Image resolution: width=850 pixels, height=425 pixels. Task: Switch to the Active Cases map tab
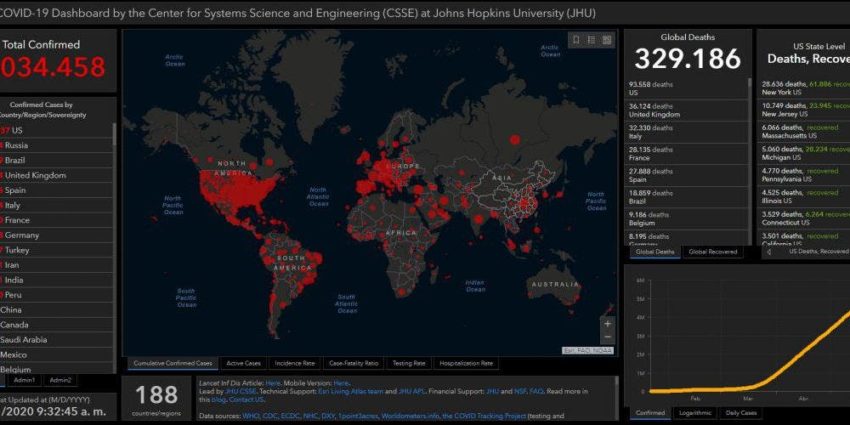(x=244, y=363)
